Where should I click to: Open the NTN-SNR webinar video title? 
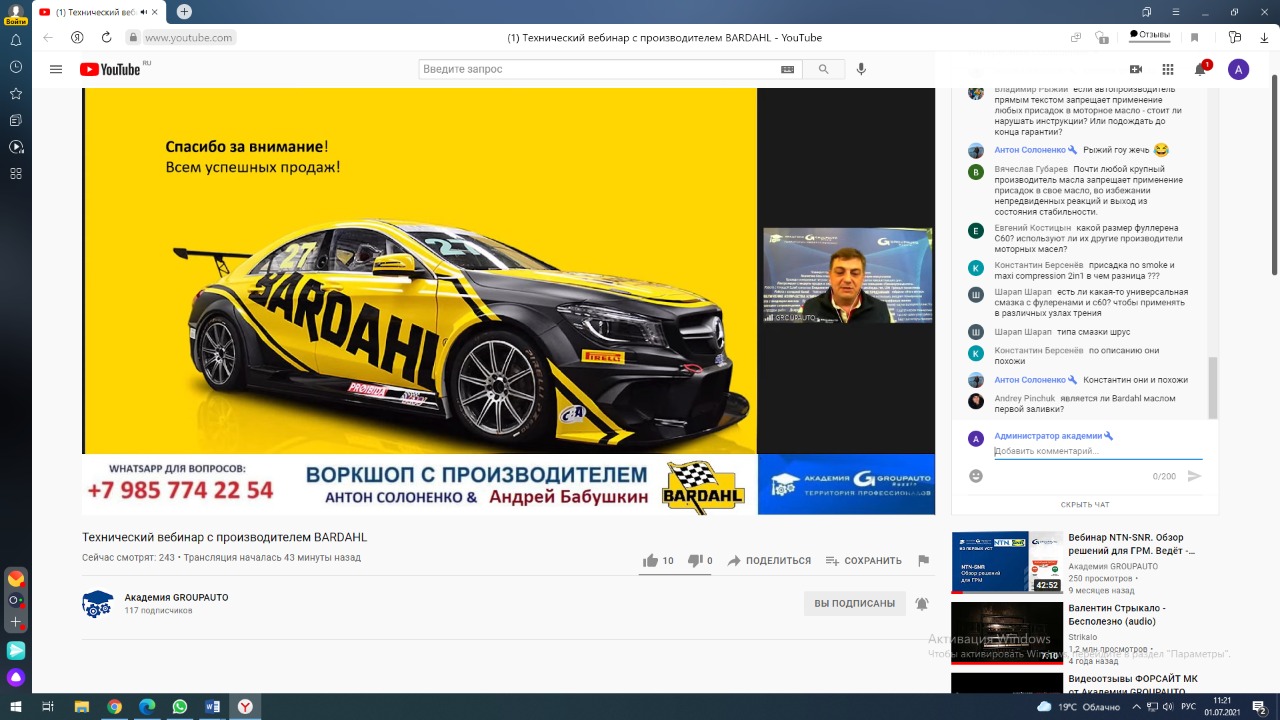(x=1131, y=544)
